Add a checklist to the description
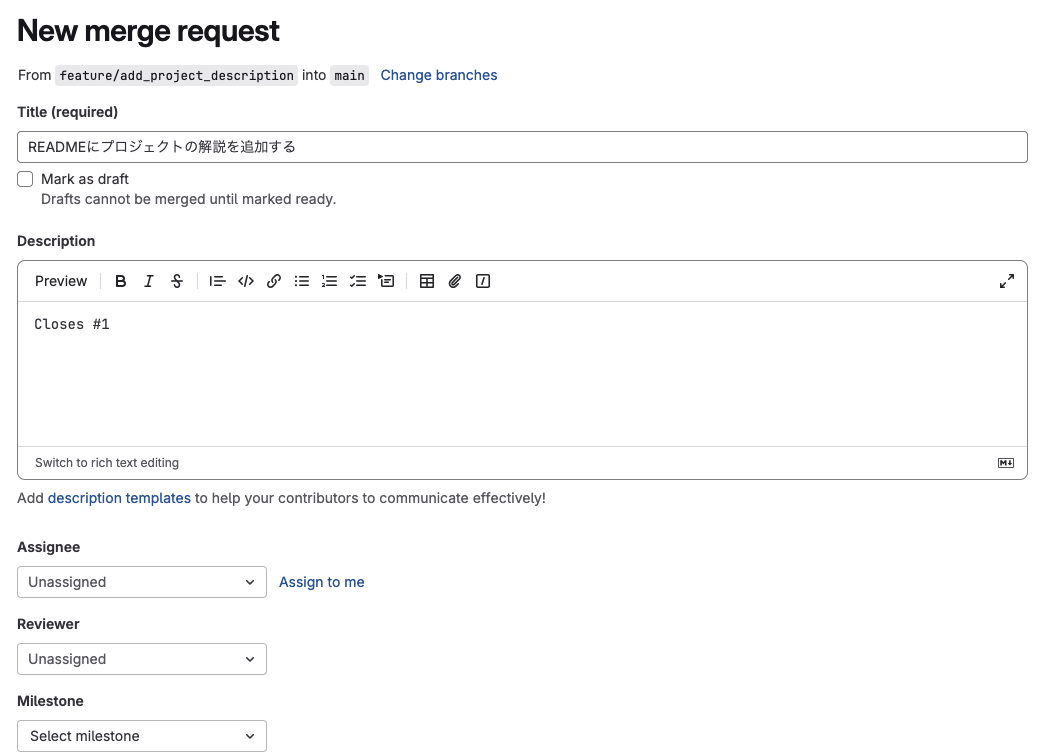Screen dimensions: 1052x755 pos(358,281)
